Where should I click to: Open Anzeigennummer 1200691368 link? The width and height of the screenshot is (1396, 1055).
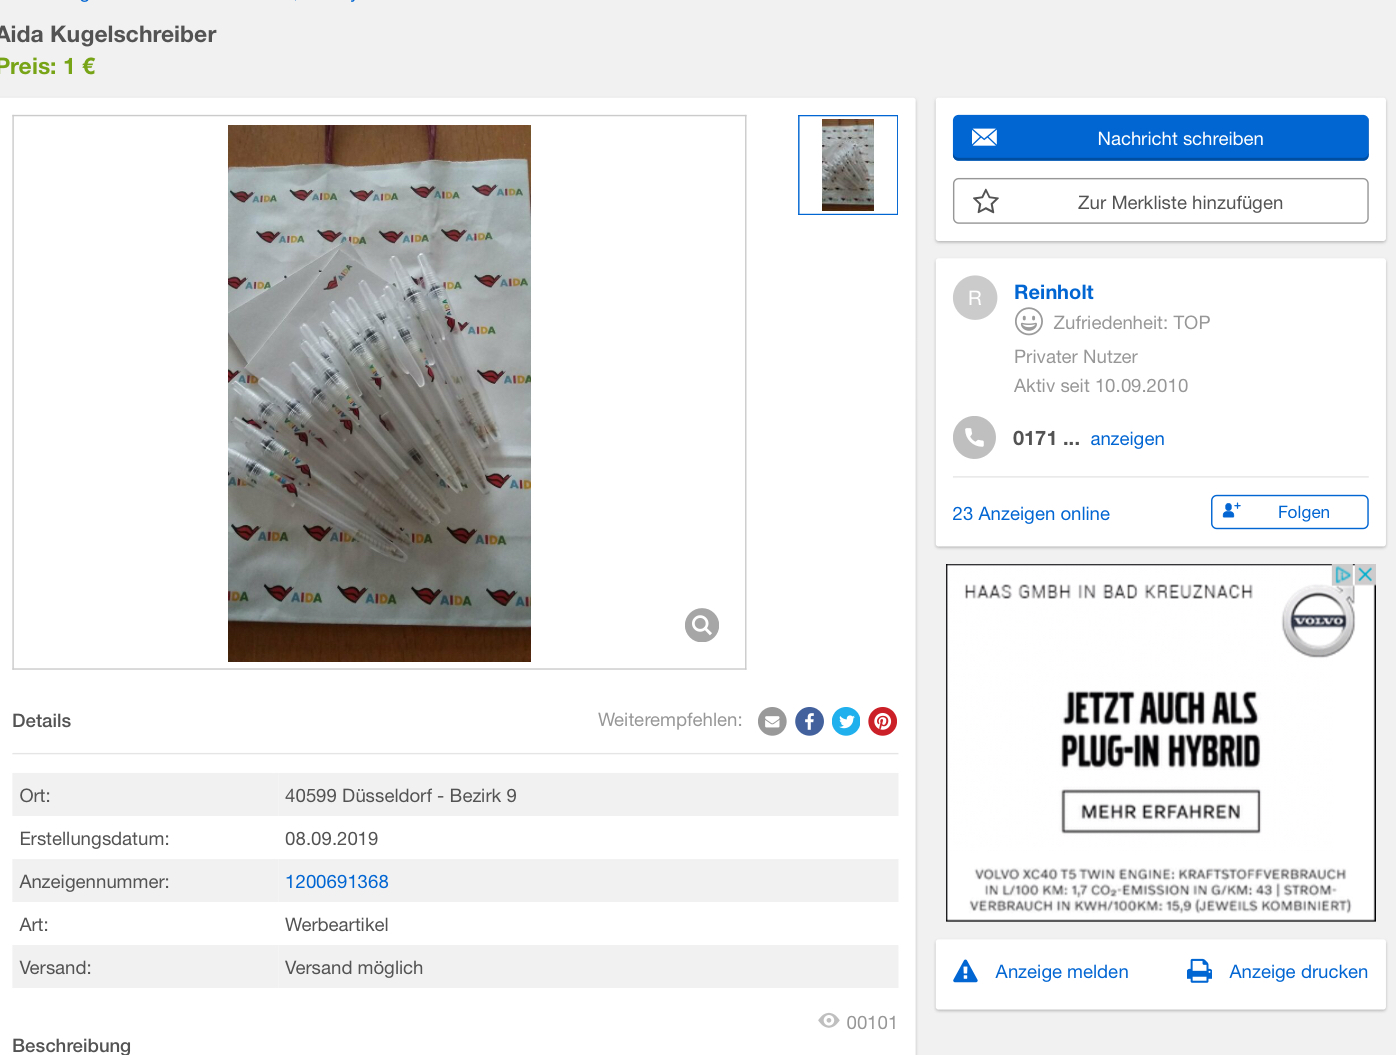point(336,882)
